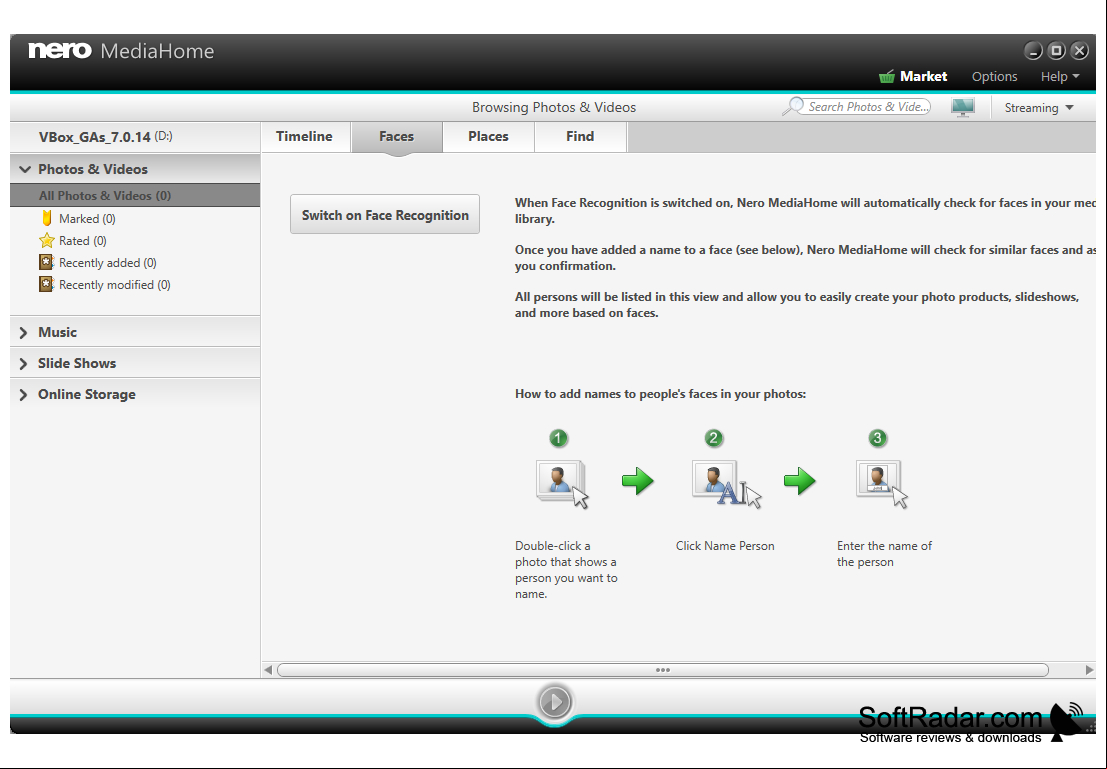Click the horizontal scrollbar thumb
Viewport: 1107px width, 769px height.
point(662,669)
